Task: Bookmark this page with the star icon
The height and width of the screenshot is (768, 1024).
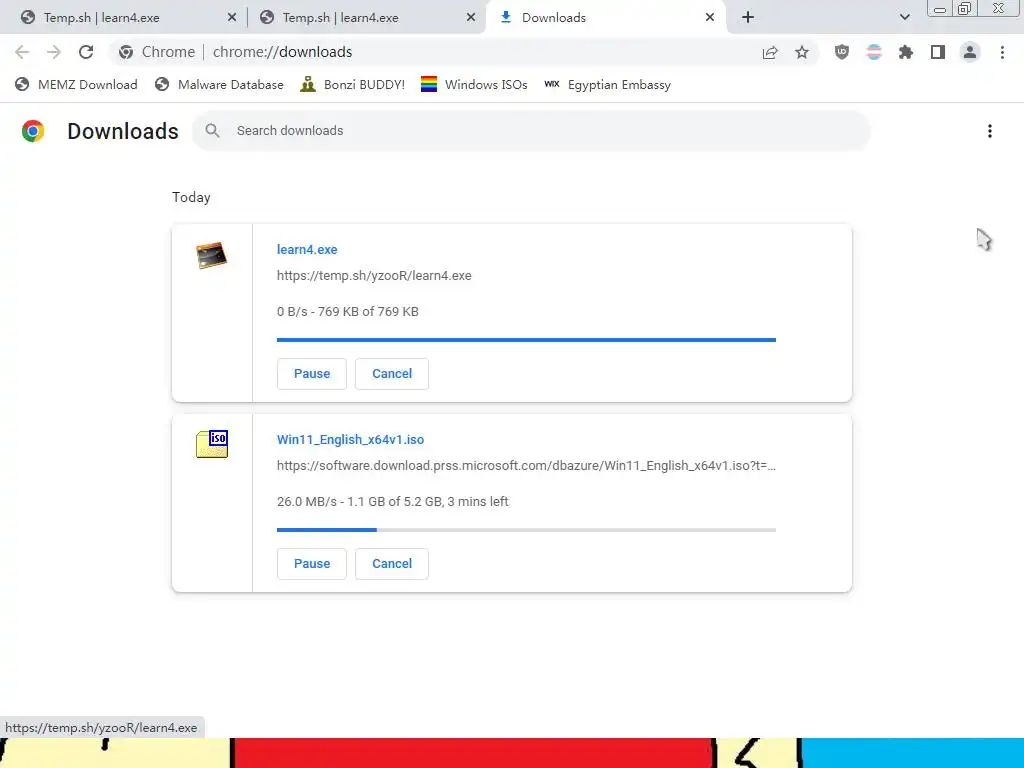Action: (x=802, y=52)
